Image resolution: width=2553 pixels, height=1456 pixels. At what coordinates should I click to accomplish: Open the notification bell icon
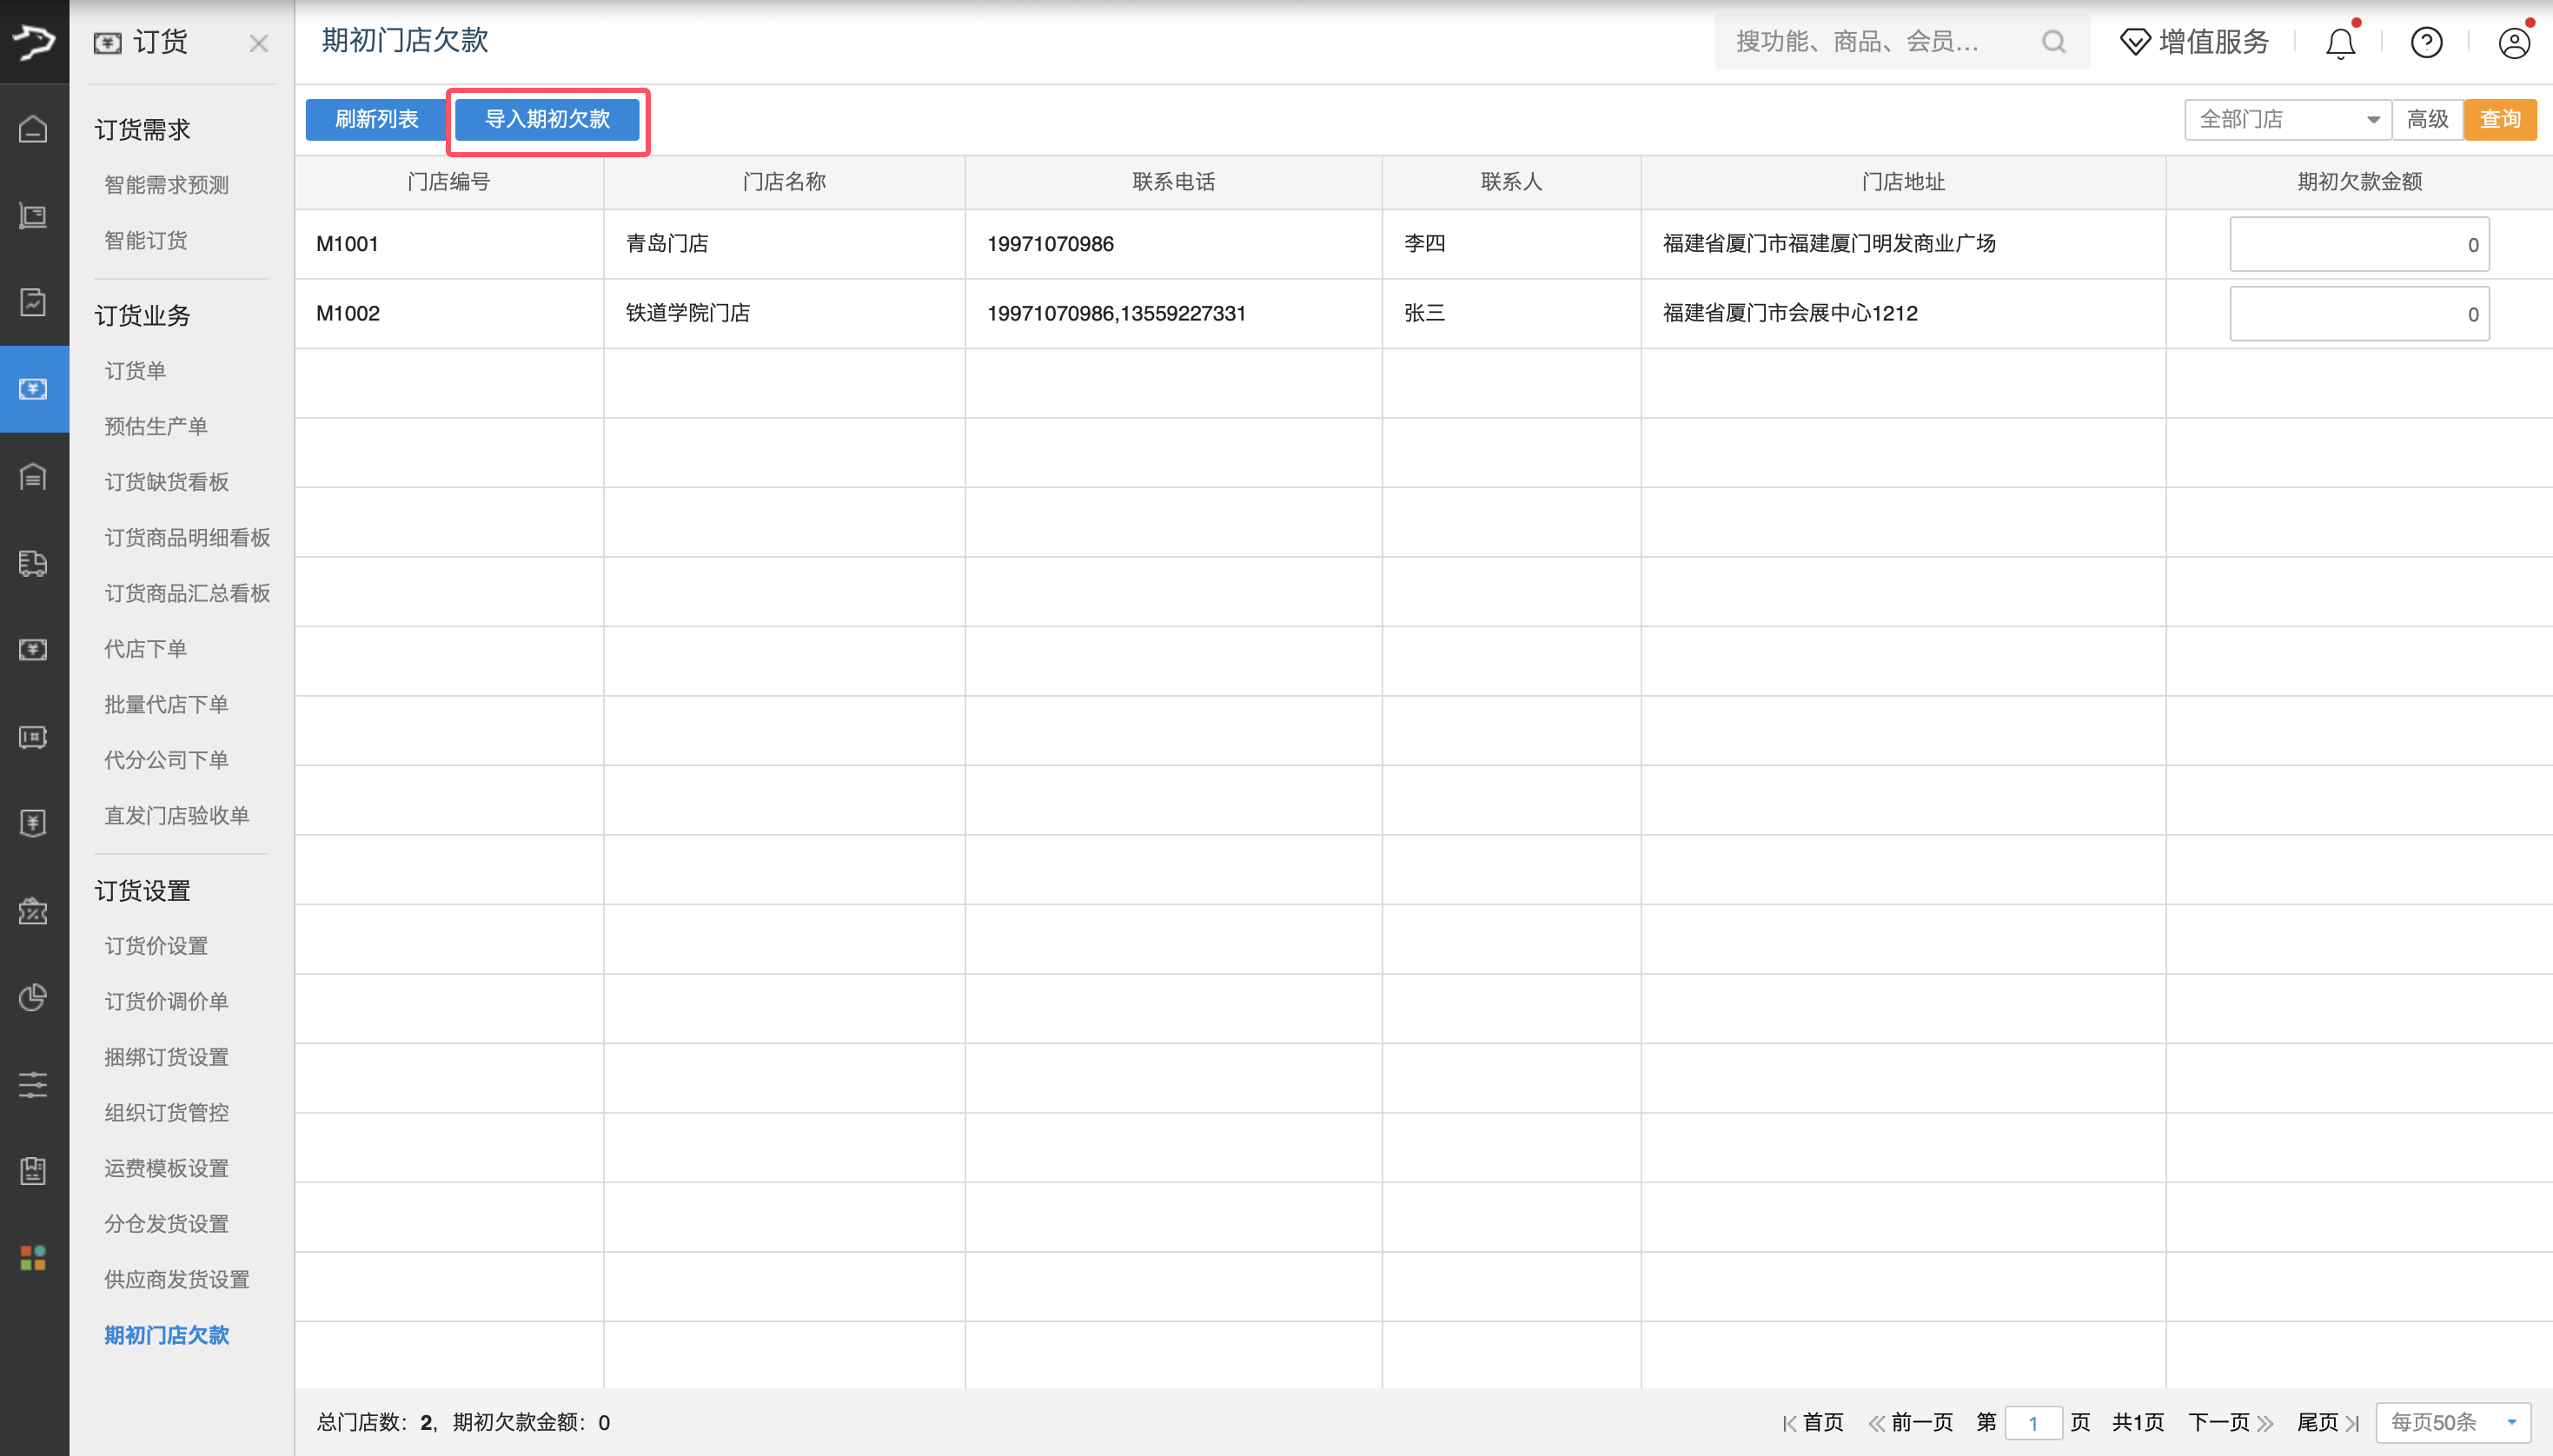tap(2340, 42)
